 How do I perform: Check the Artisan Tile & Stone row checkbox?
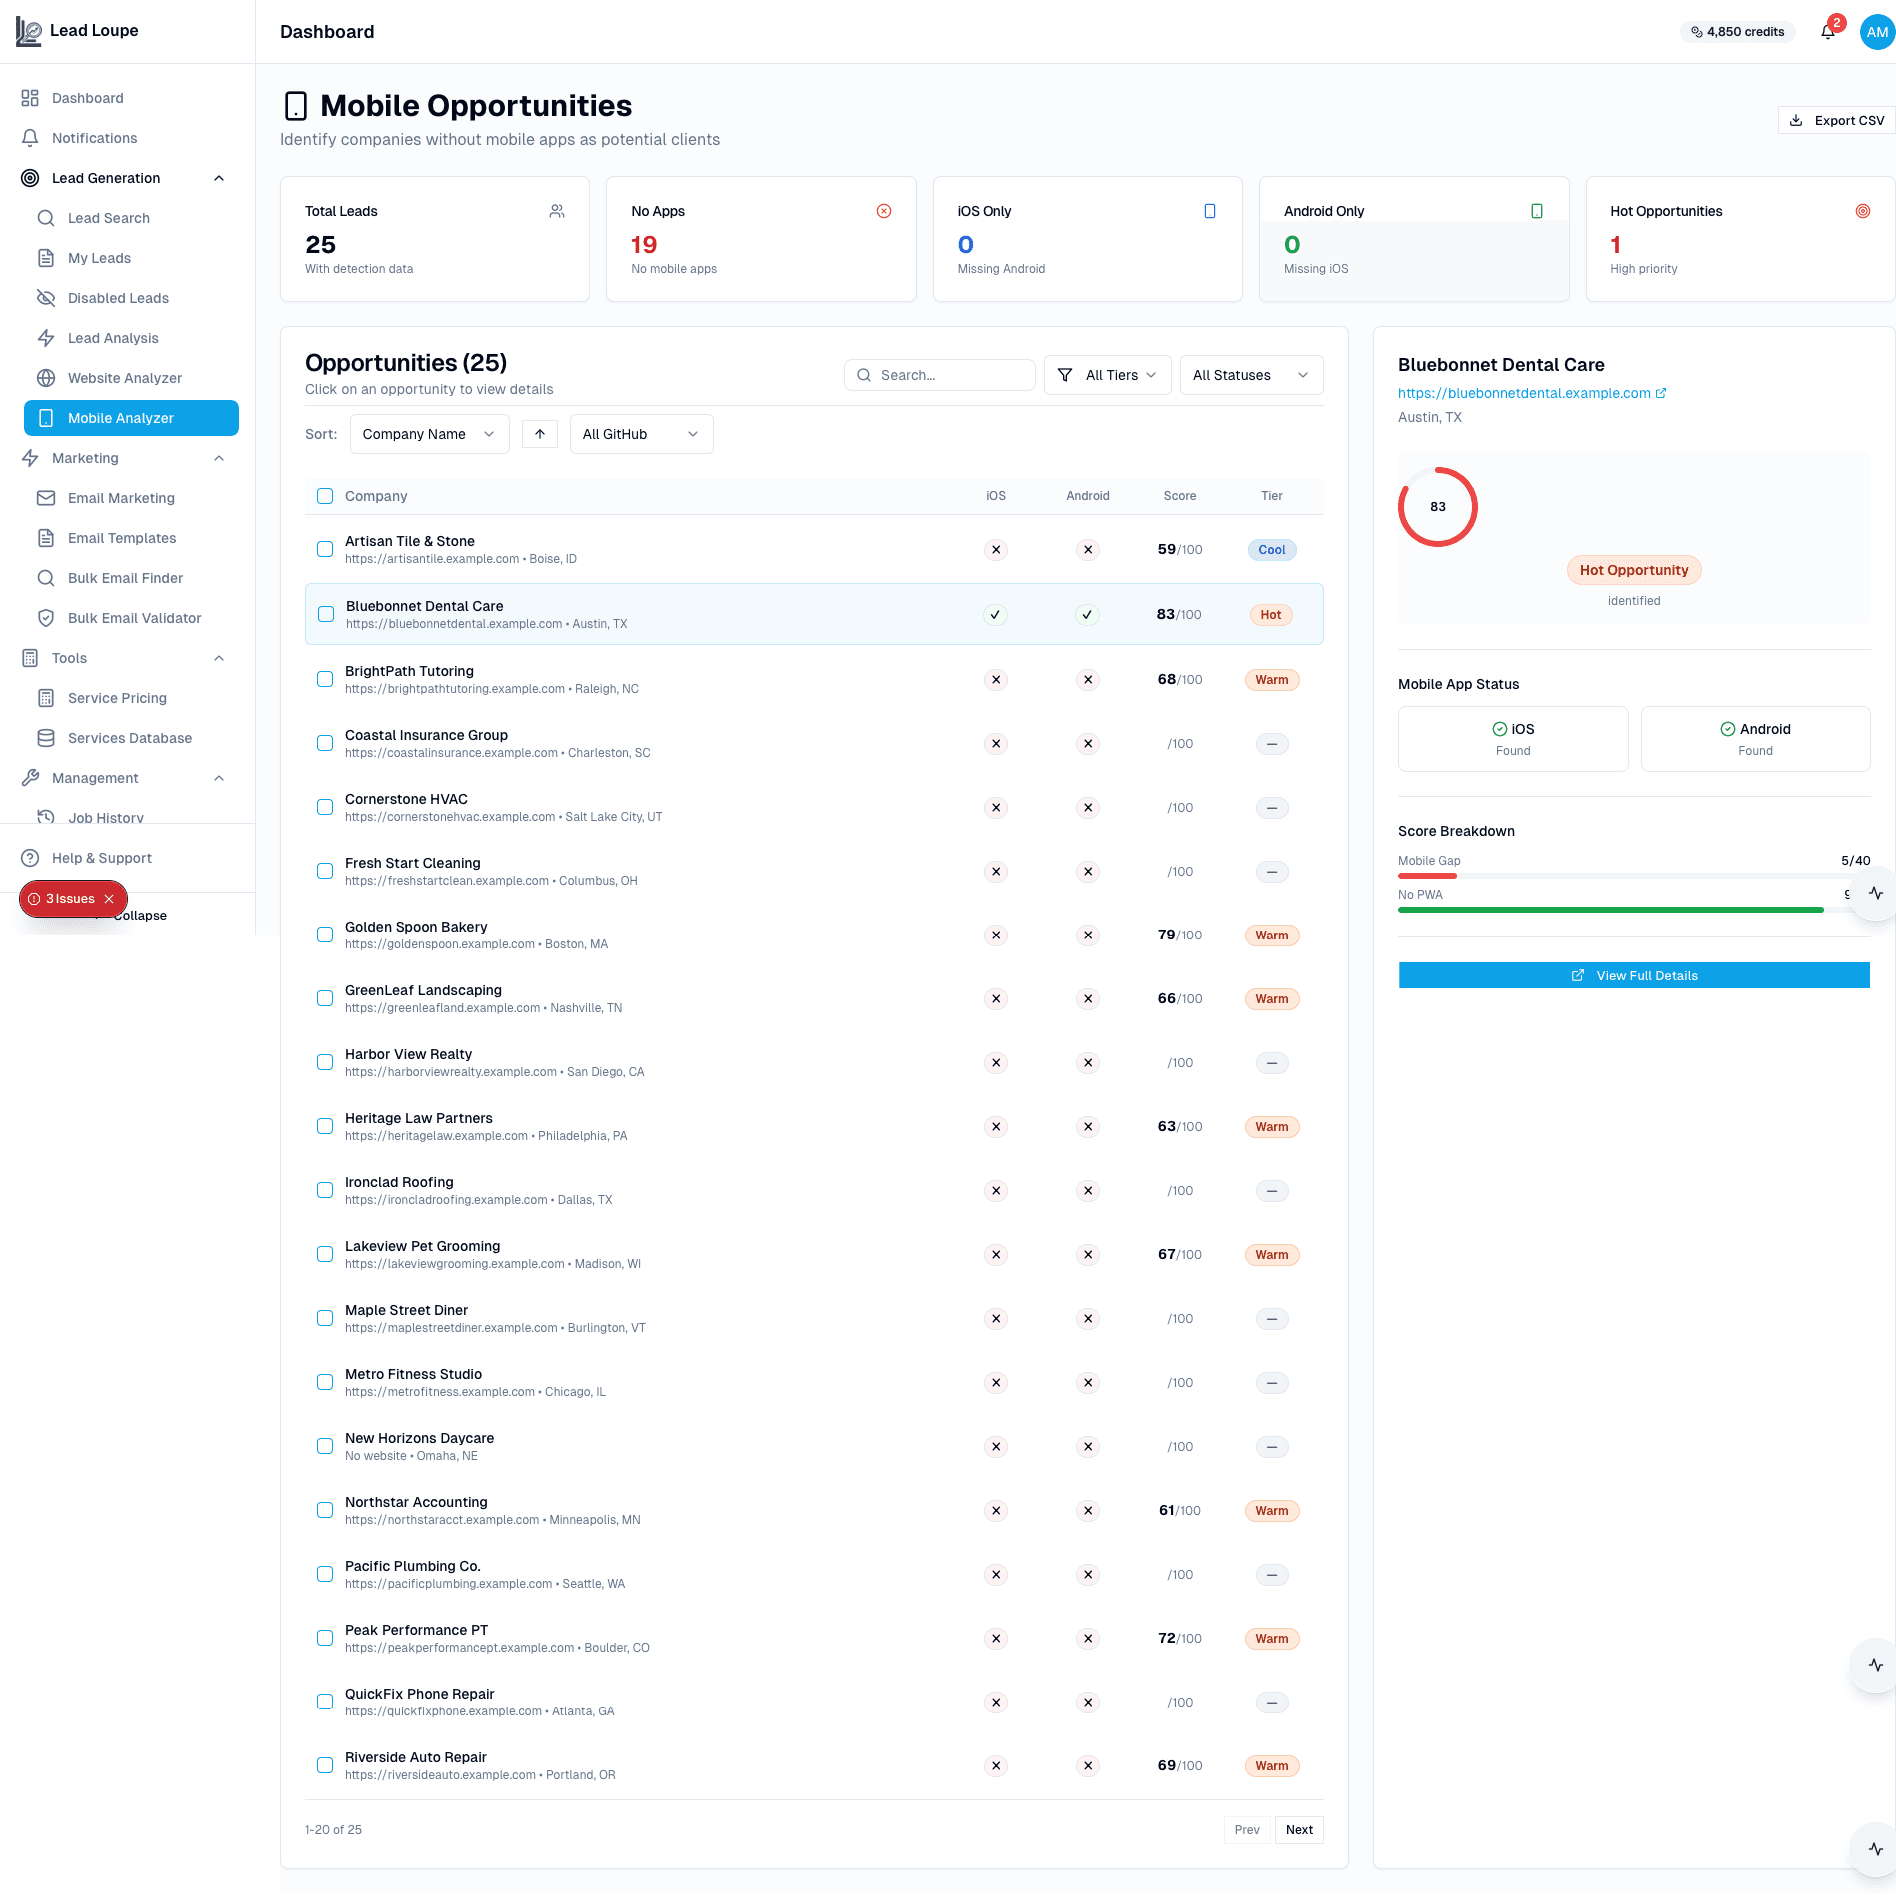coord(325,549)
